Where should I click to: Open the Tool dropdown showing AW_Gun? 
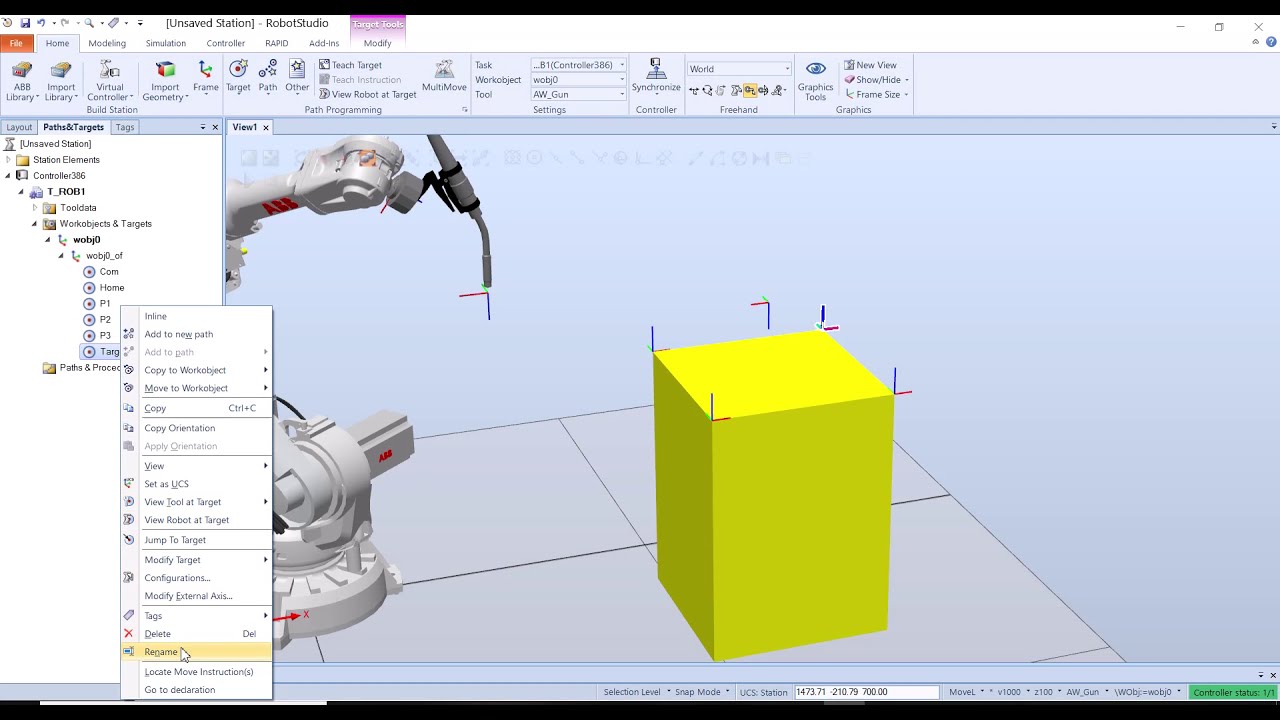tap(578, 94)
